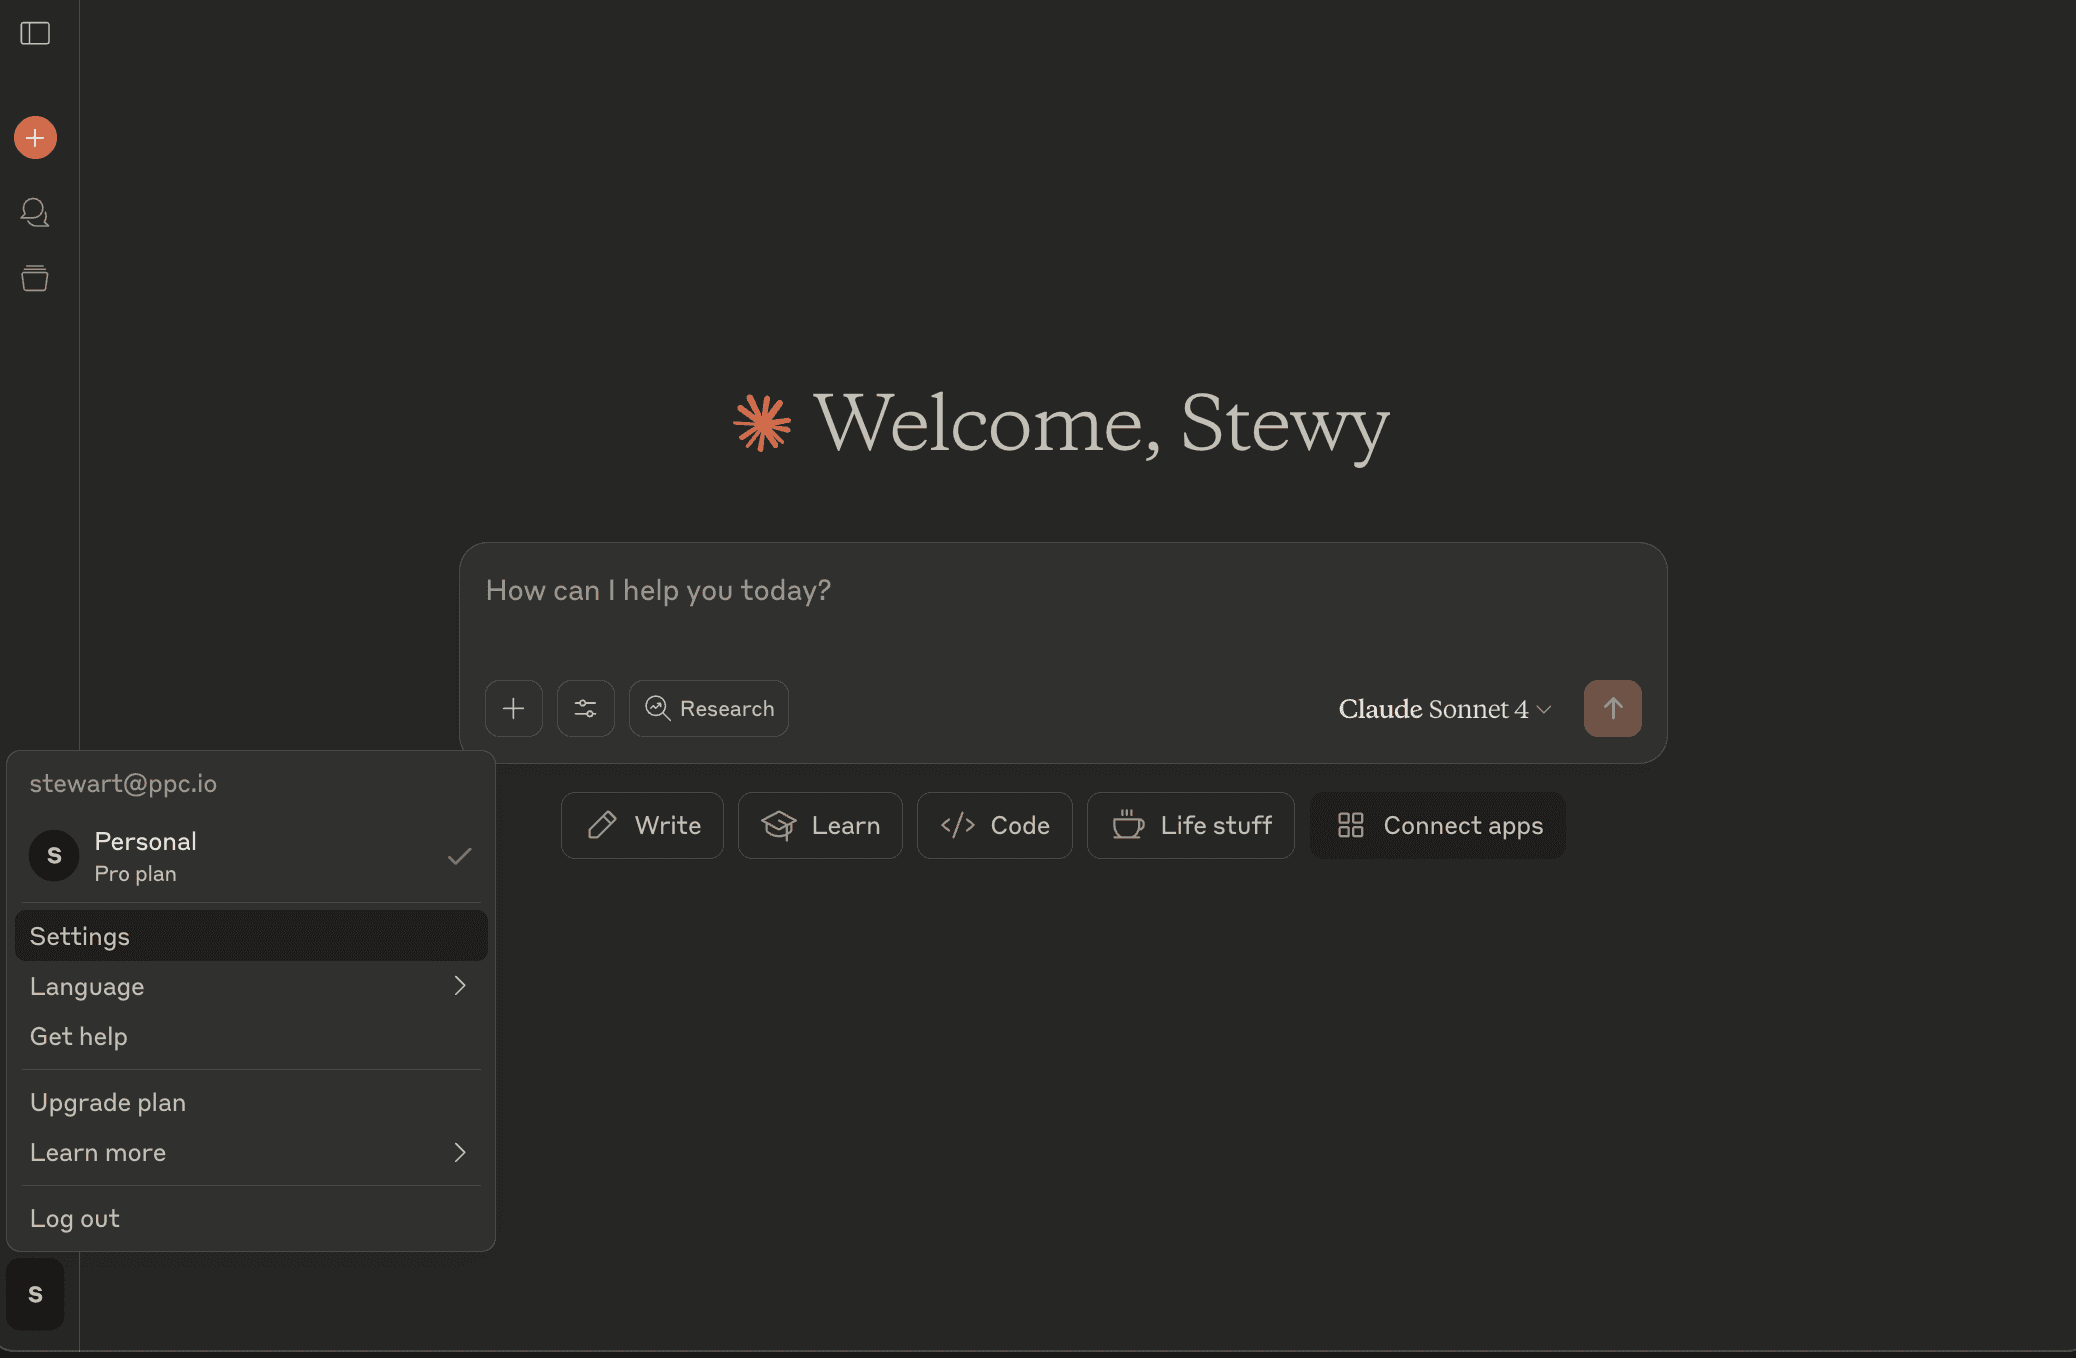The width and height of the screenshot is (2076, 1358).
Task: Start a new chat with the orange plus
Action: pos(35,138)
